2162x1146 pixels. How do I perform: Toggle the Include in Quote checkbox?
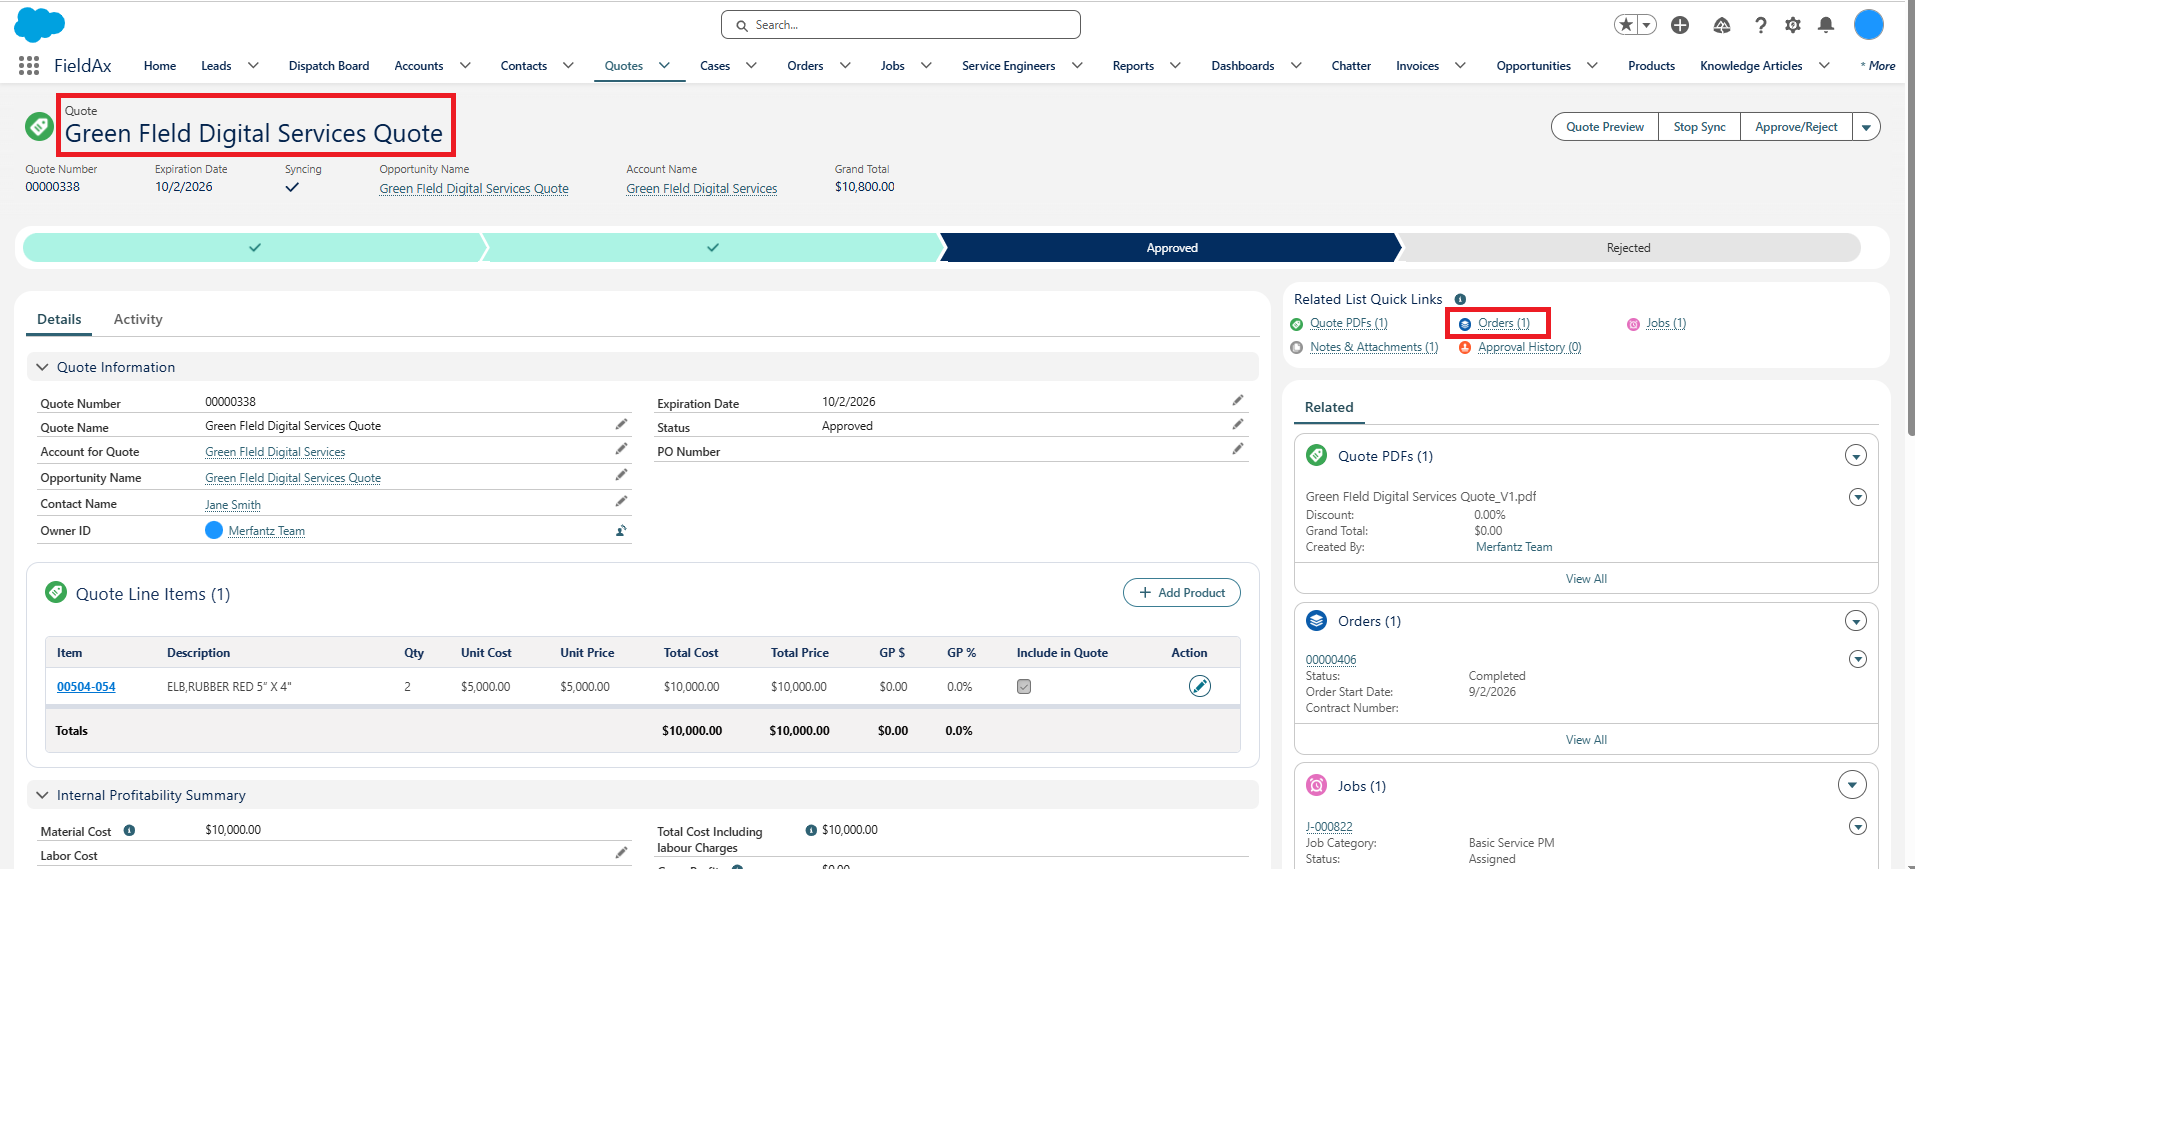[1024, 687]
